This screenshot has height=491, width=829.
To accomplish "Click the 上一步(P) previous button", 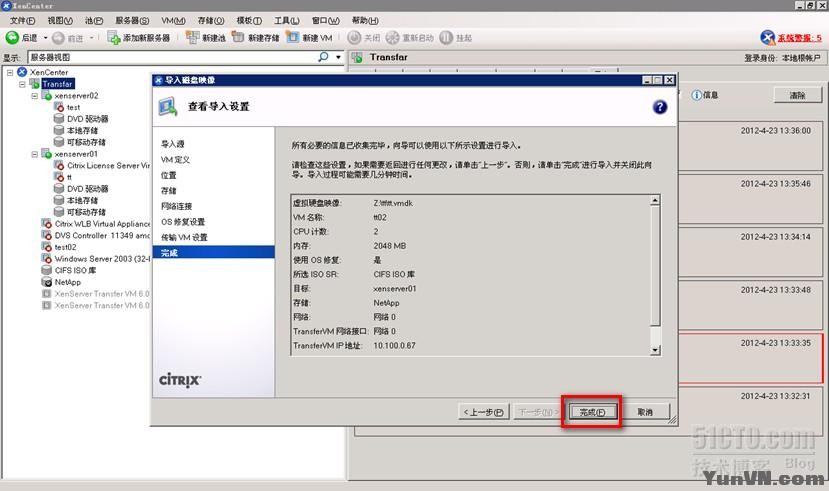I will [483, 412].
